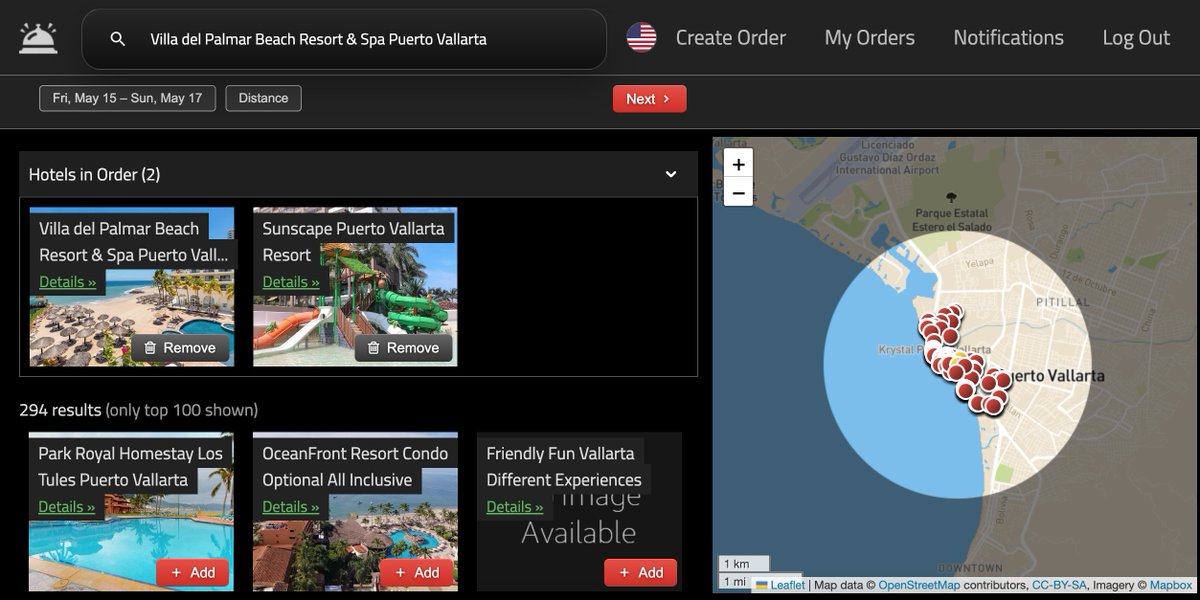Click Park Royal Homestay Los Tules hotel title

tap(131, 466)
